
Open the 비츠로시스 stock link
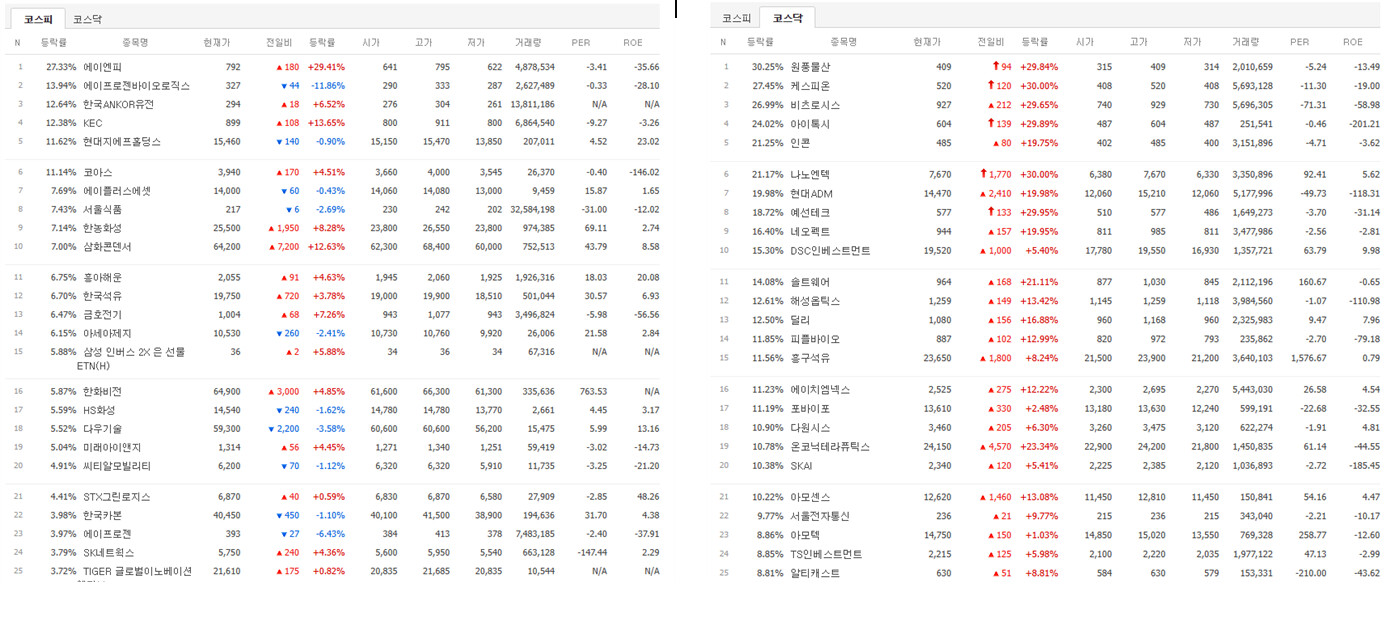815,105
